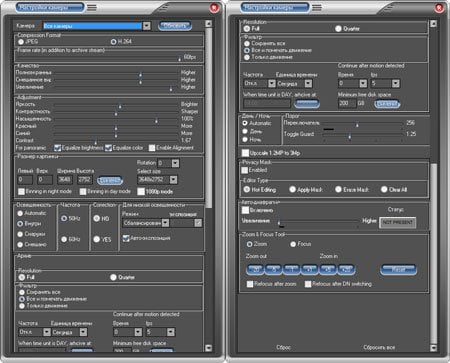Screen dimensions: 450x363
Task: Click the -20 zoom out button
Action: point(255,269)
